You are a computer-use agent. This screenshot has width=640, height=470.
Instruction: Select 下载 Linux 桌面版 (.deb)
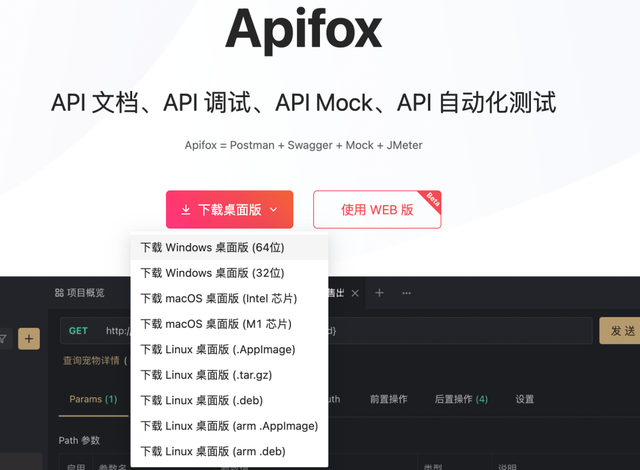[x=229, y=400]
